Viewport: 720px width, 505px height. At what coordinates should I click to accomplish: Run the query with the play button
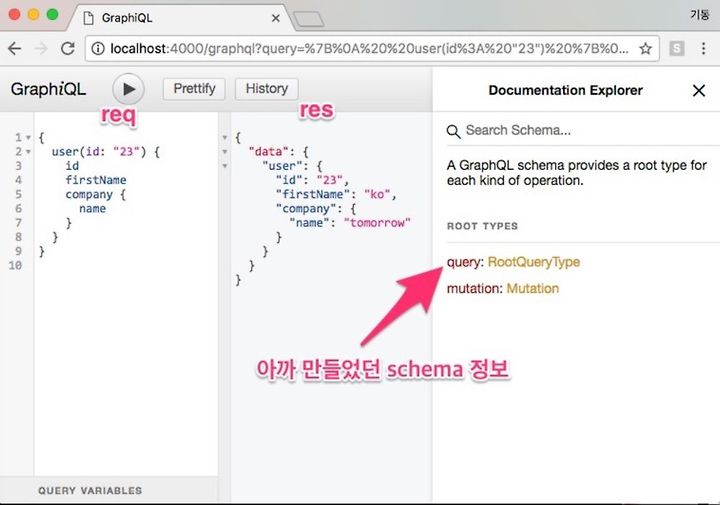point(129,89)
